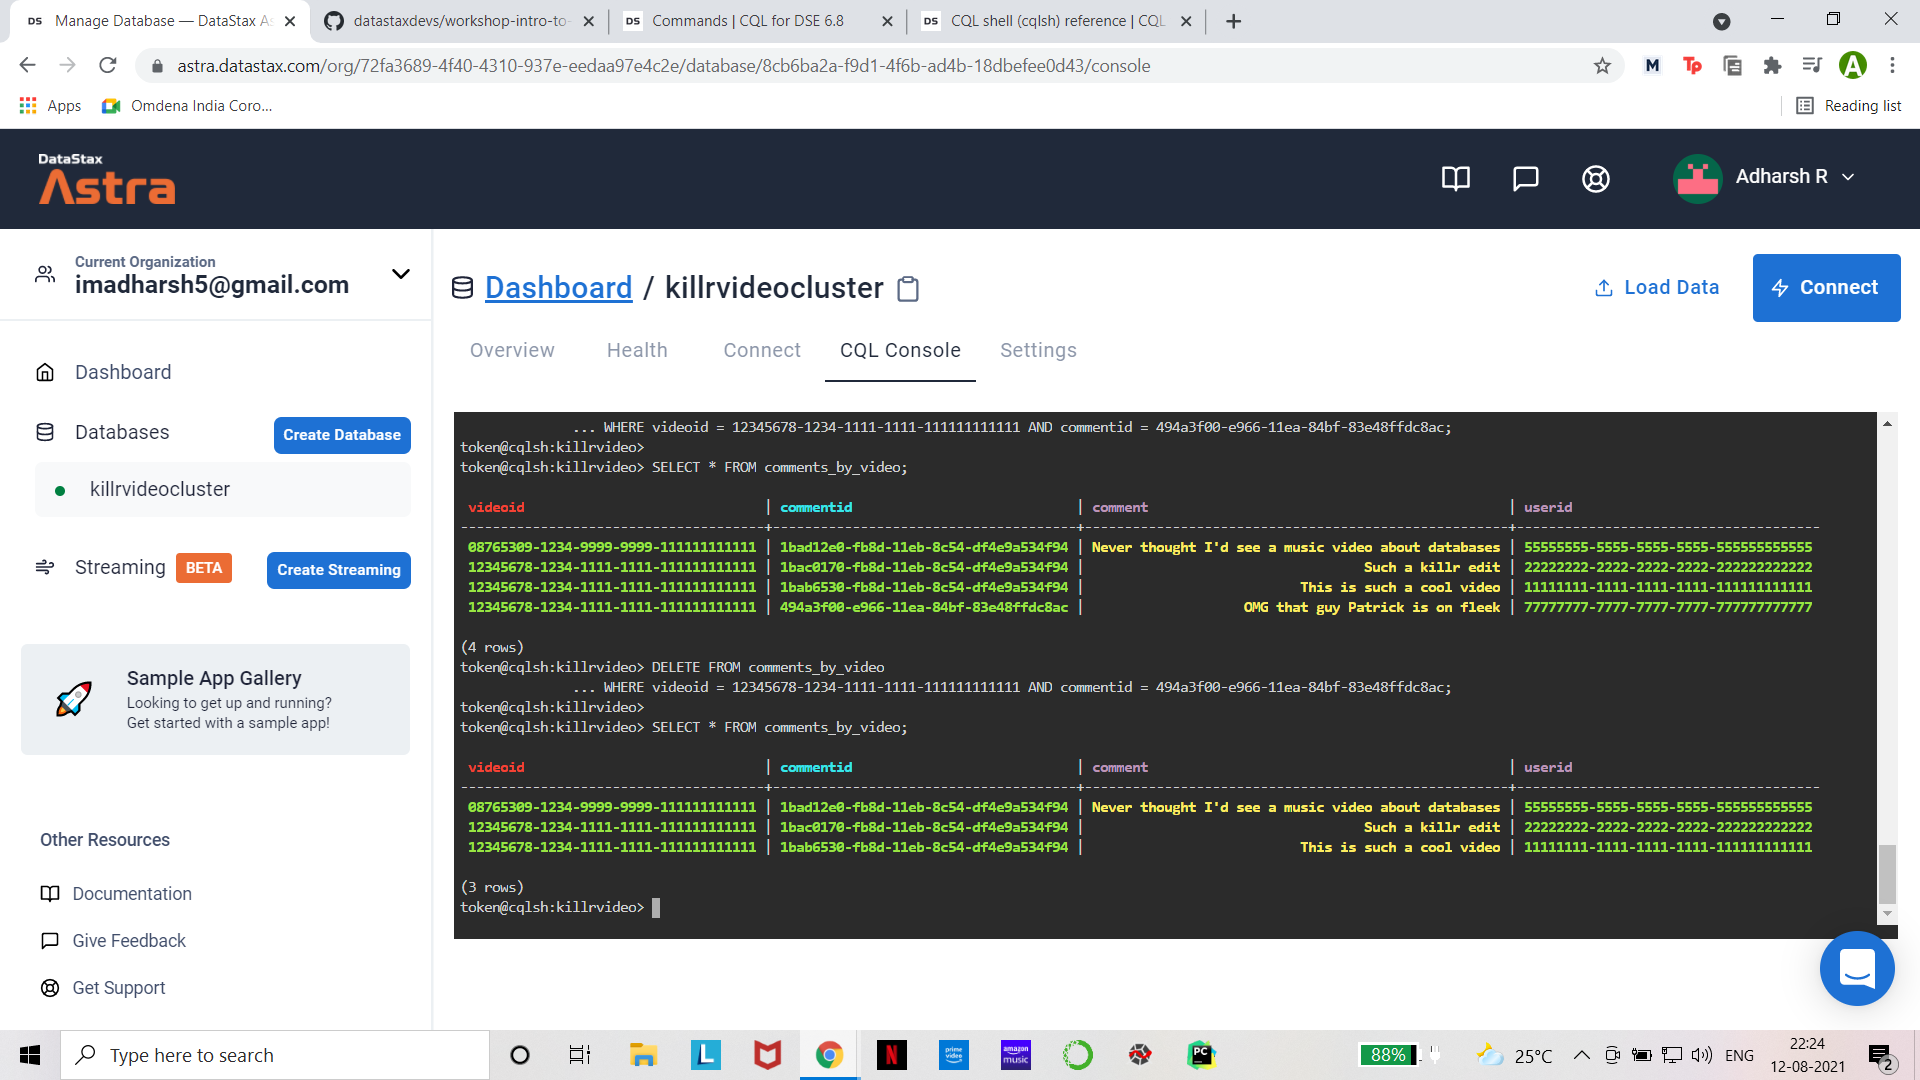The image size is (1920, 1080).
Task: Open the documentation book icon in top bar
Action: coord(1455,179)
